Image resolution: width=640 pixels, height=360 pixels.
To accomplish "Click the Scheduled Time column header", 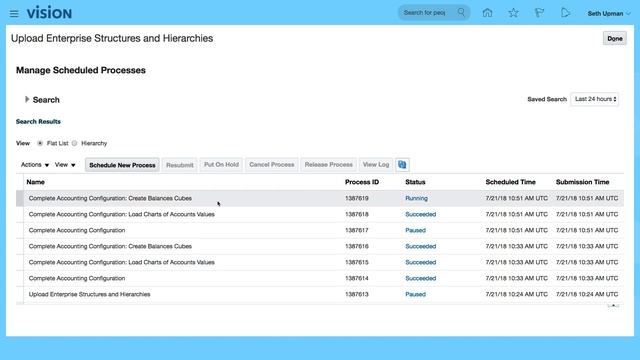I will (x=510, y=182).
